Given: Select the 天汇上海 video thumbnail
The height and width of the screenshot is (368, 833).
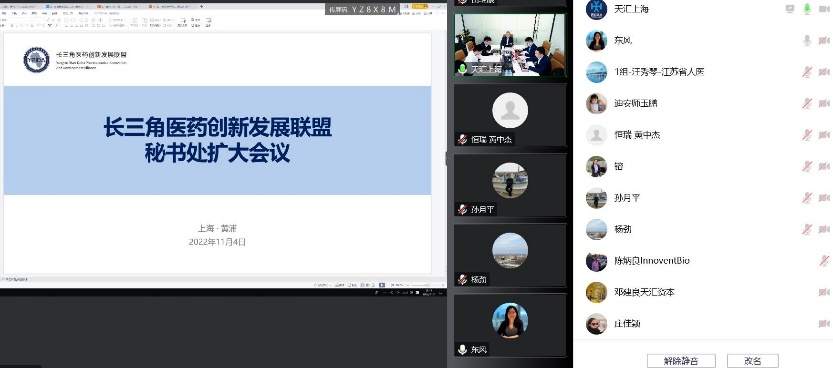Looking at the screenshot, I should (510, 45).
